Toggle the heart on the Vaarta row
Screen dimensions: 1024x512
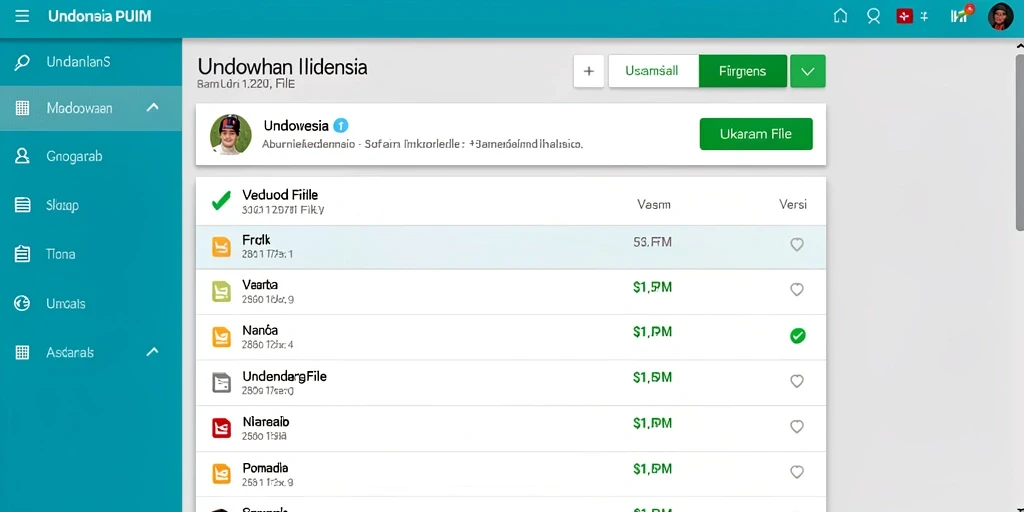(797, 289)
